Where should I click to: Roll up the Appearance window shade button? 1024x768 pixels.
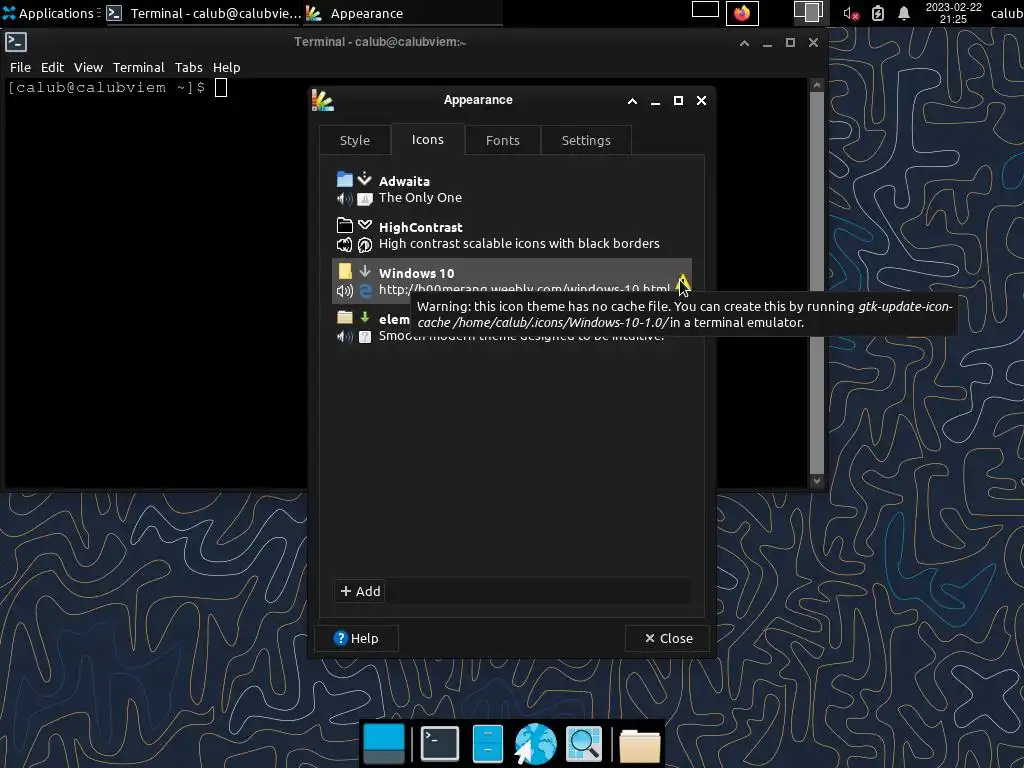(632, 101)
